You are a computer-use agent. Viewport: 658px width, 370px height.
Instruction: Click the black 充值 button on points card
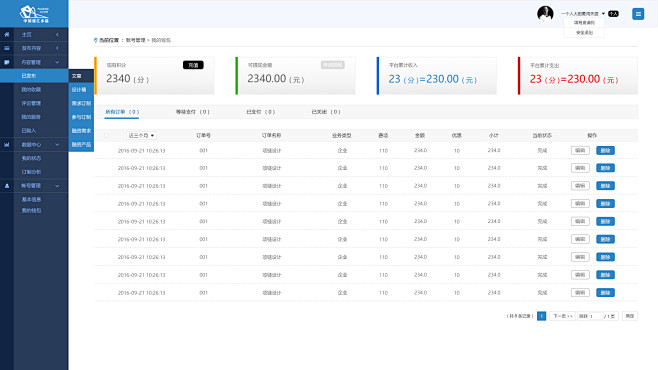tap(193, 65)
